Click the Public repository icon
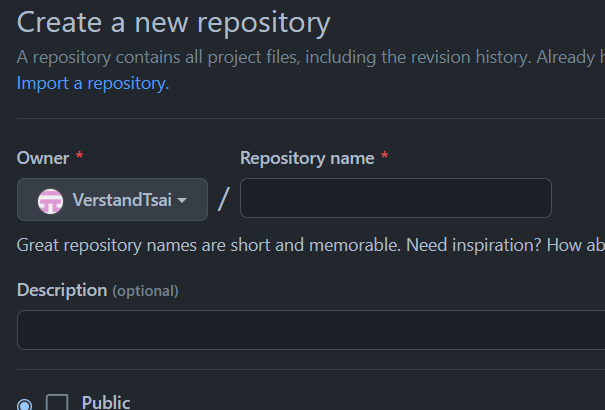 coord(57,402)
